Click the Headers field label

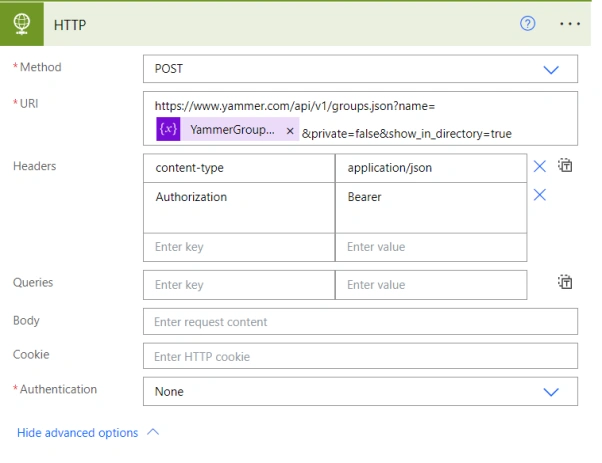click(x=35, y=166)
